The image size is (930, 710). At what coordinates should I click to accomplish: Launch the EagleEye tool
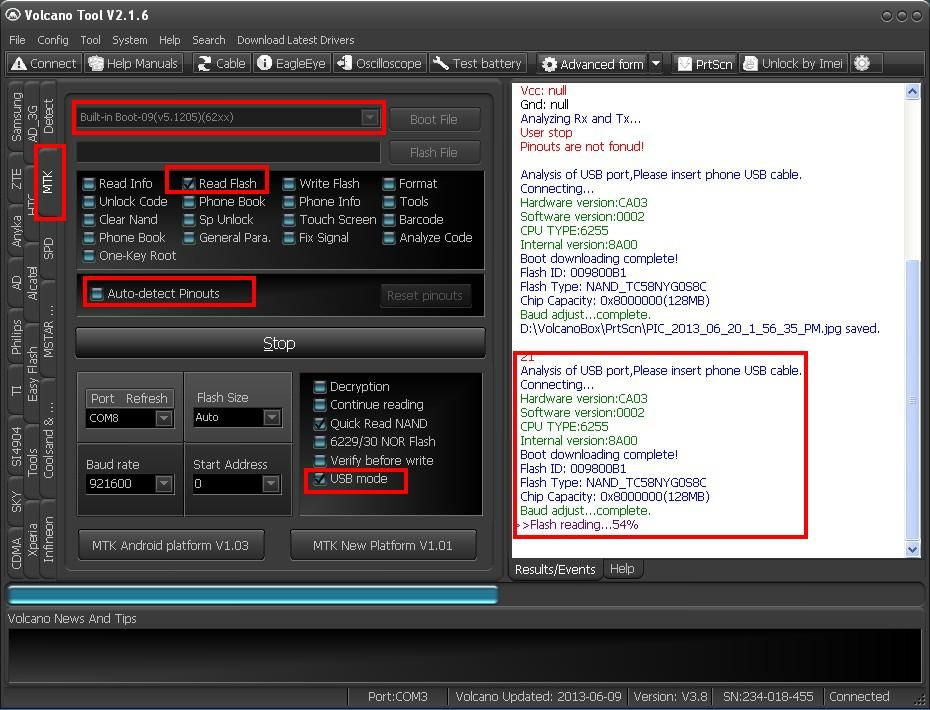[291, 63]
